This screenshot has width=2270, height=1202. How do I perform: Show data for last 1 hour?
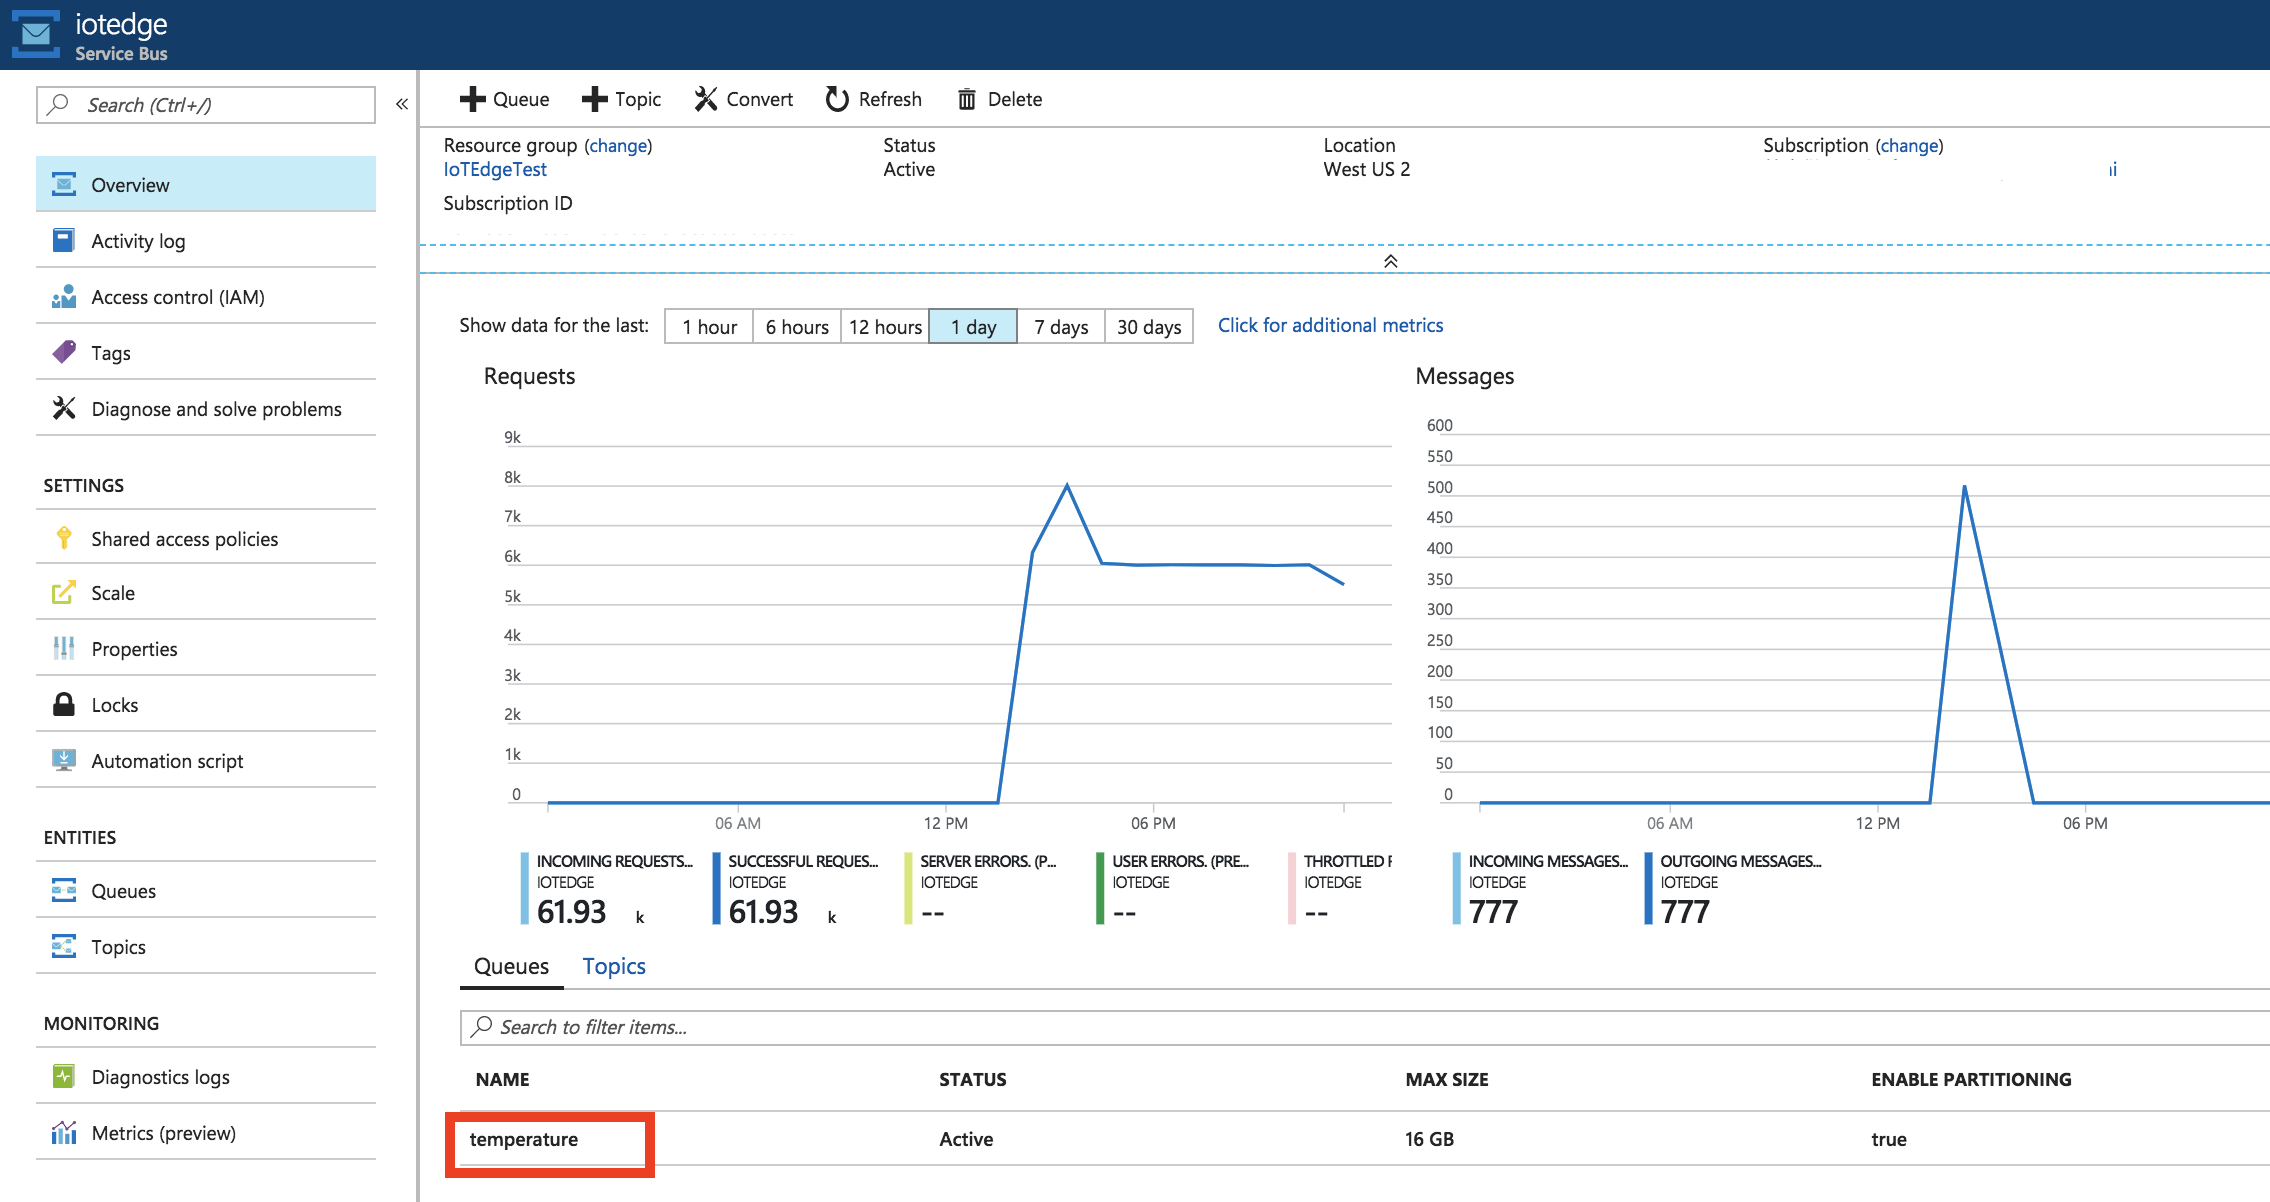(x=709, y=327)
